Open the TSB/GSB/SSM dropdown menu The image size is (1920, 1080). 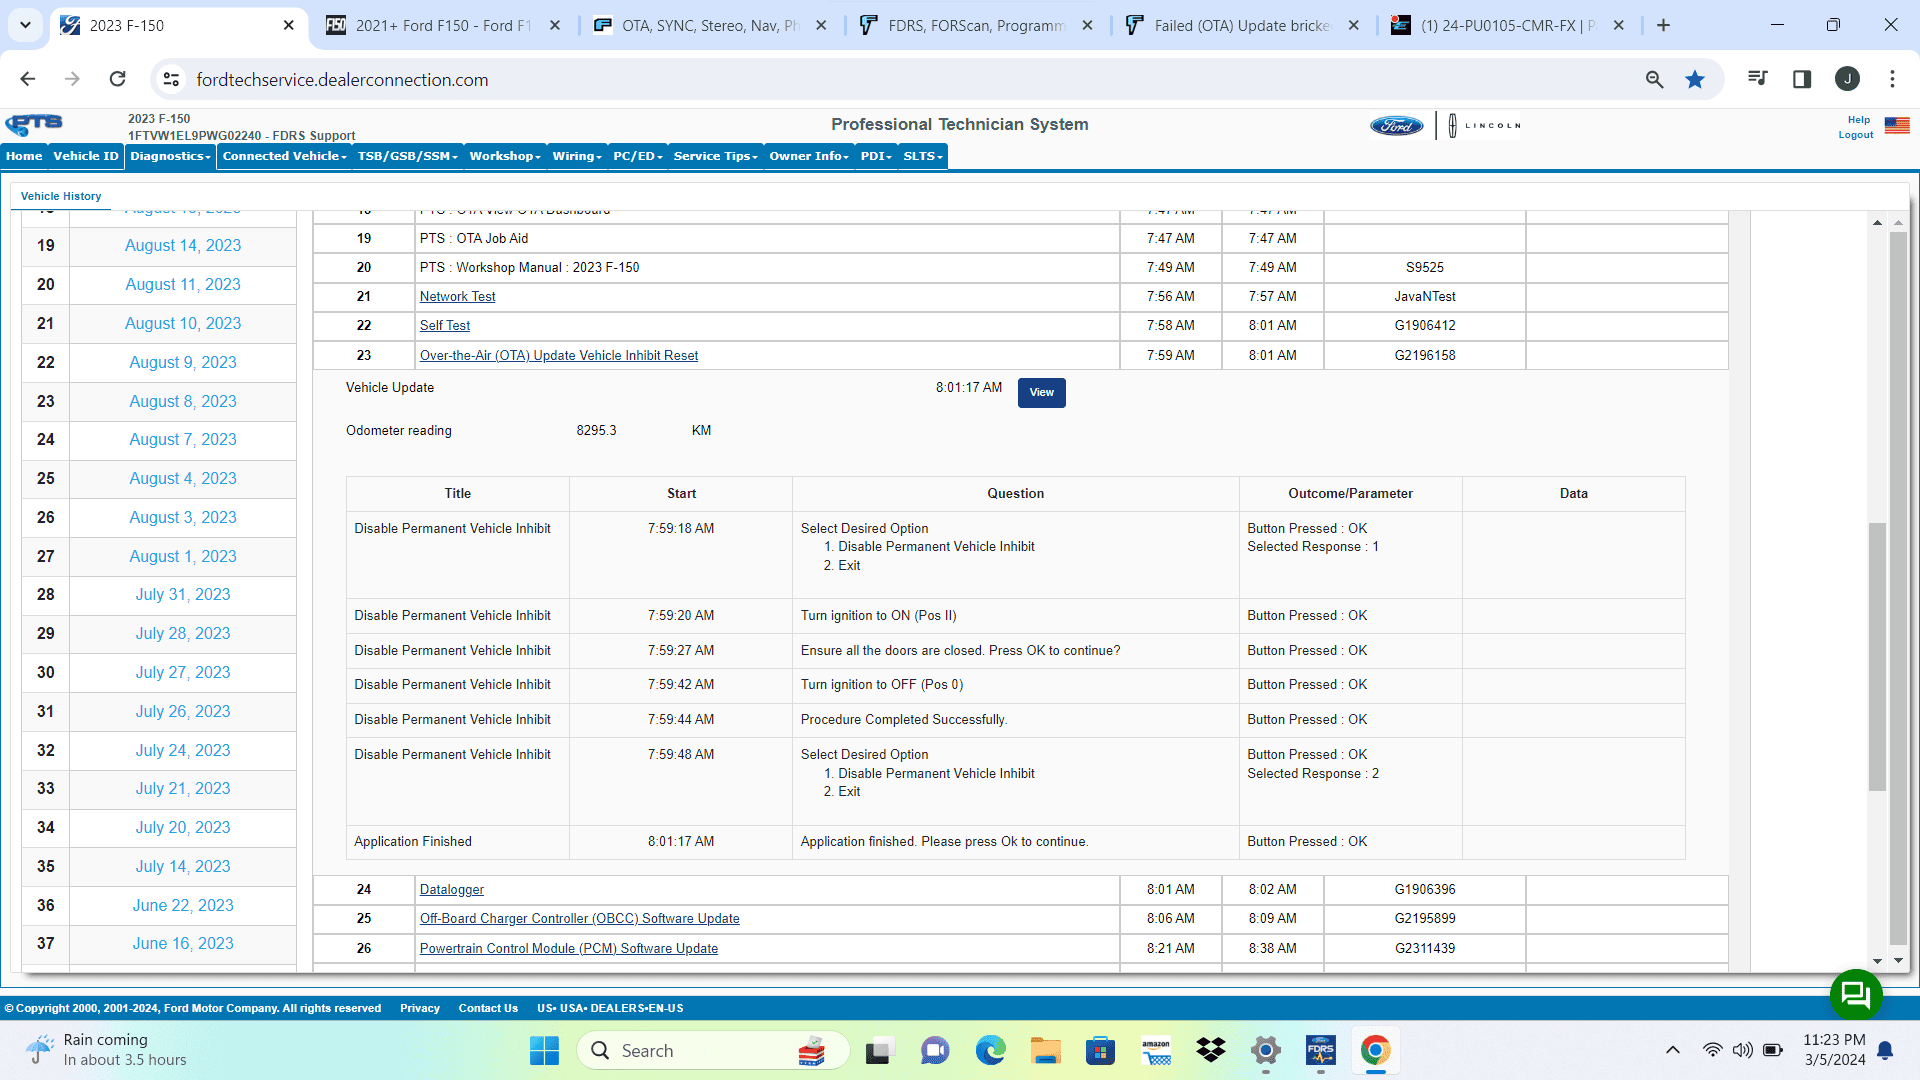pyautogui.click(x=407, y=156)
